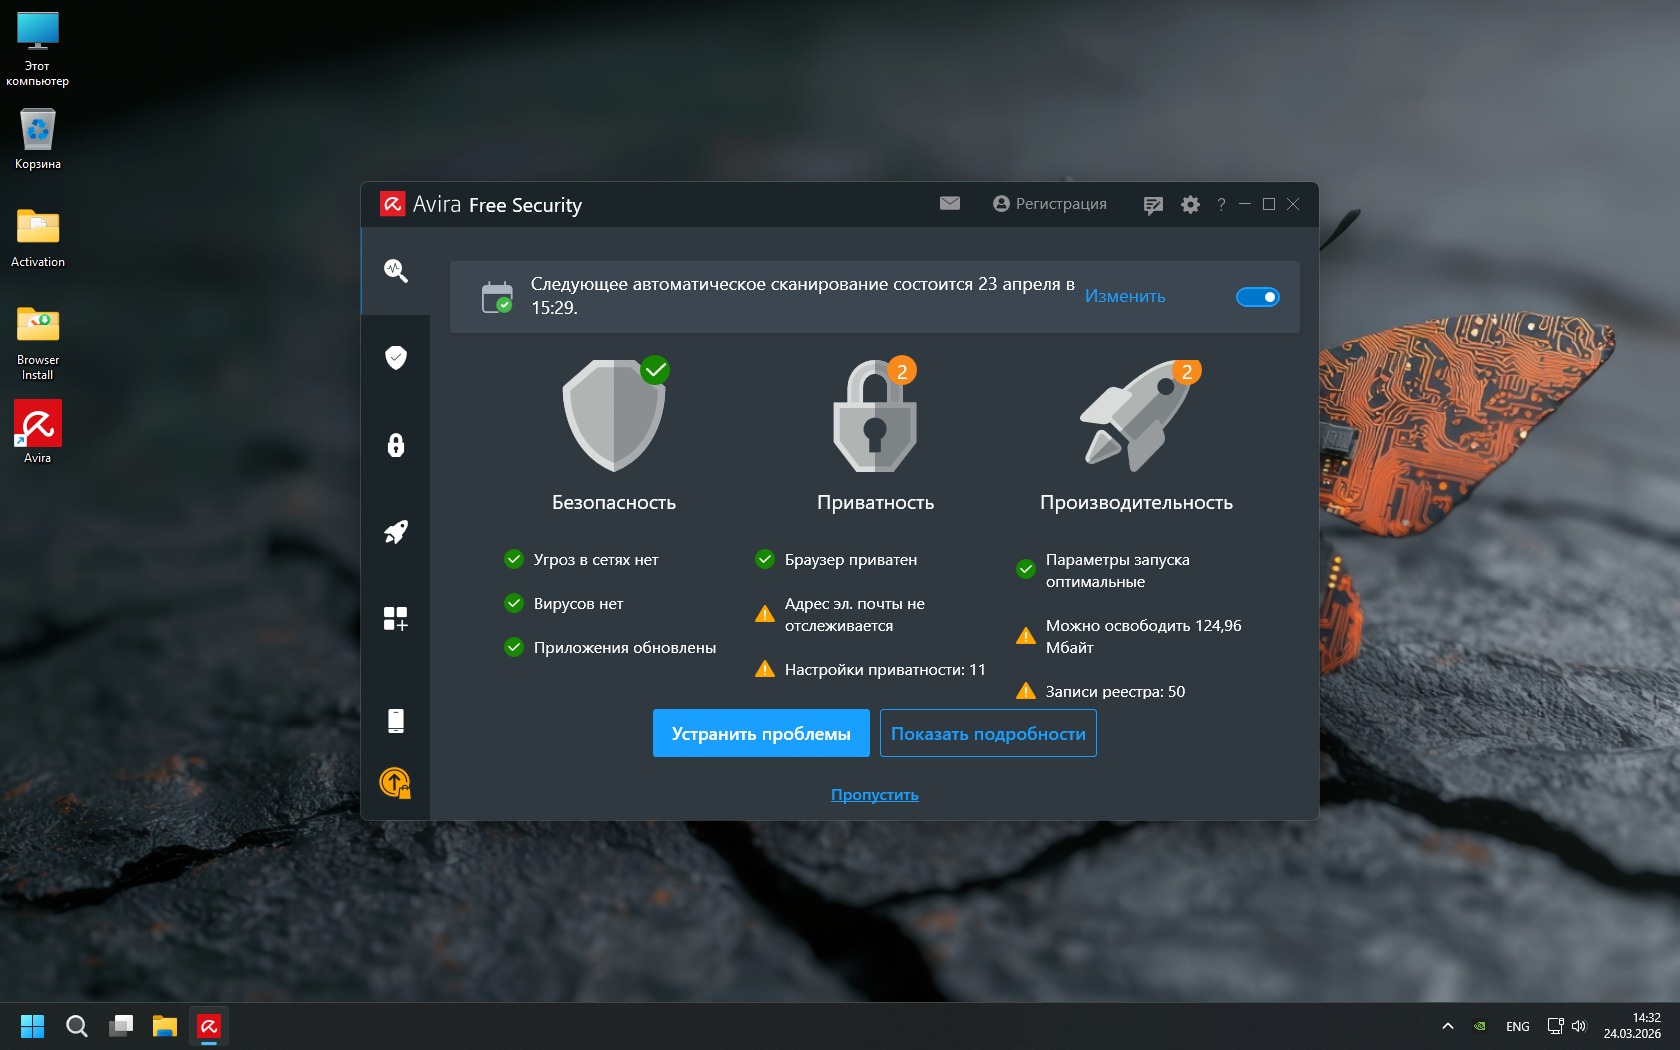Open the mobile device sidebar icon
Screen dimensions: 1680x1050
(x=396, y=720)
